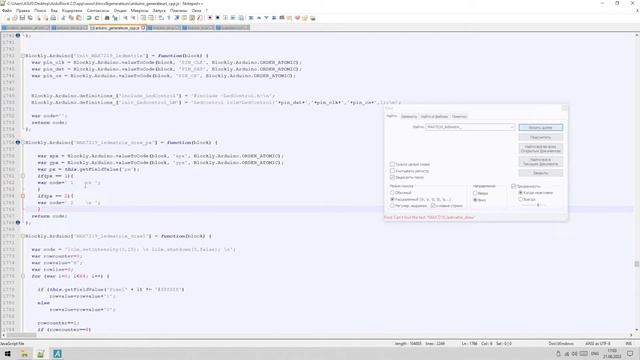The image size is (640, 360).
Task: Click the 'Подсчитать' button
Action: pyautogui.click(x=540, y=137)
